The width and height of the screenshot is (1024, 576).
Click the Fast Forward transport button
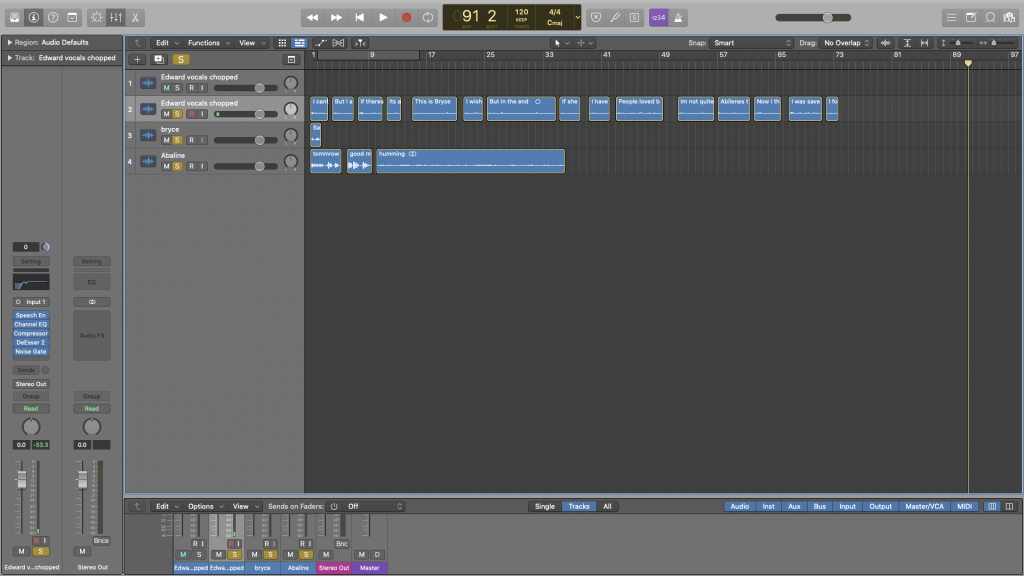336,18
